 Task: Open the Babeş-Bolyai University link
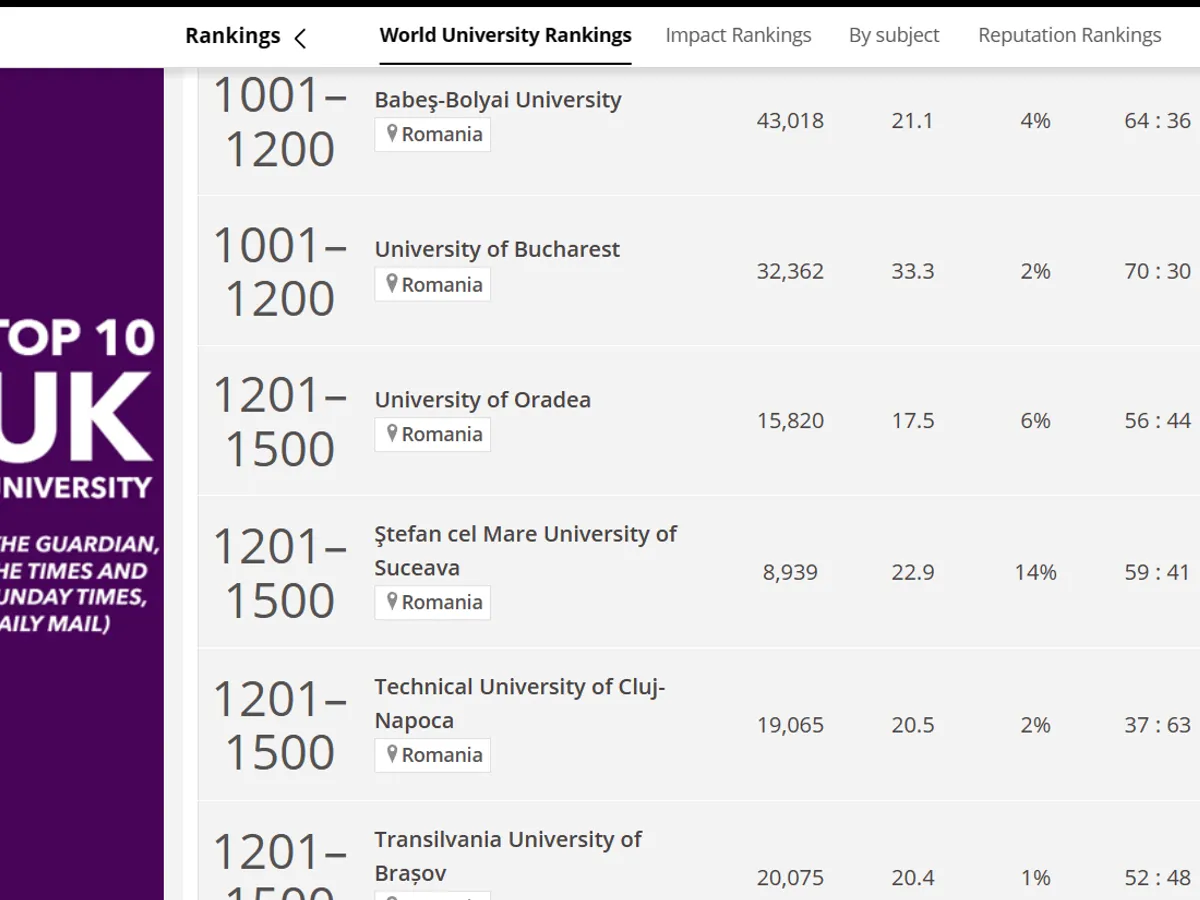pos(498,100)
